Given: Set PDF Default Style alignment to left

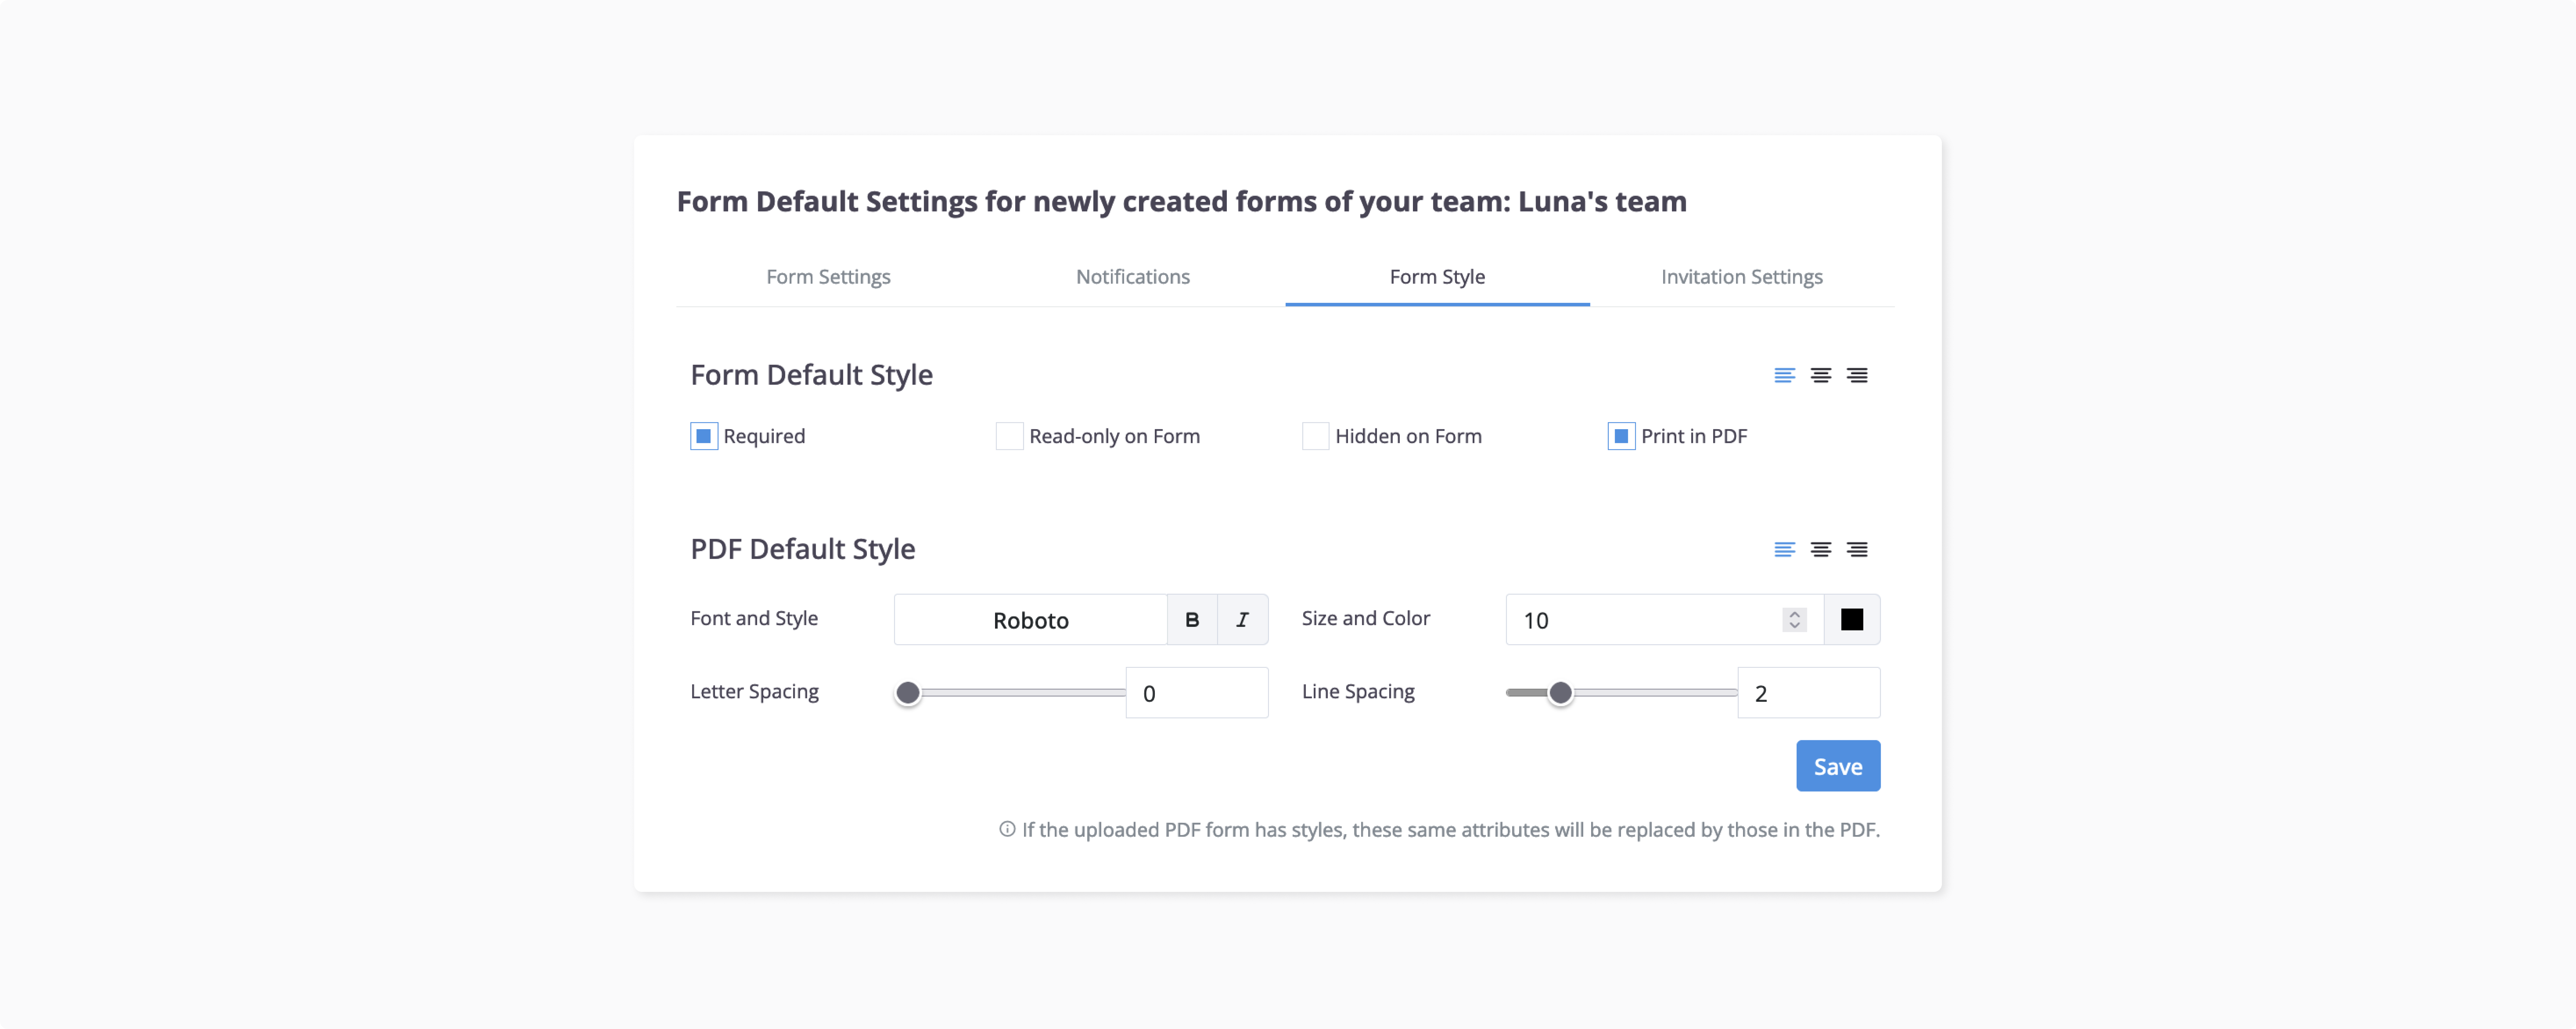Looking at the screenshot, I should click(x=1784, y=549).
